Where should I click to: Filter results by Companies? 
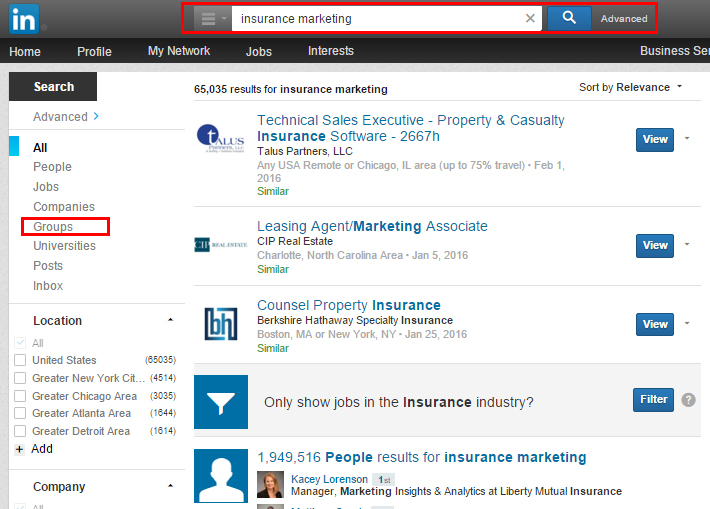[x=64, y=207]
